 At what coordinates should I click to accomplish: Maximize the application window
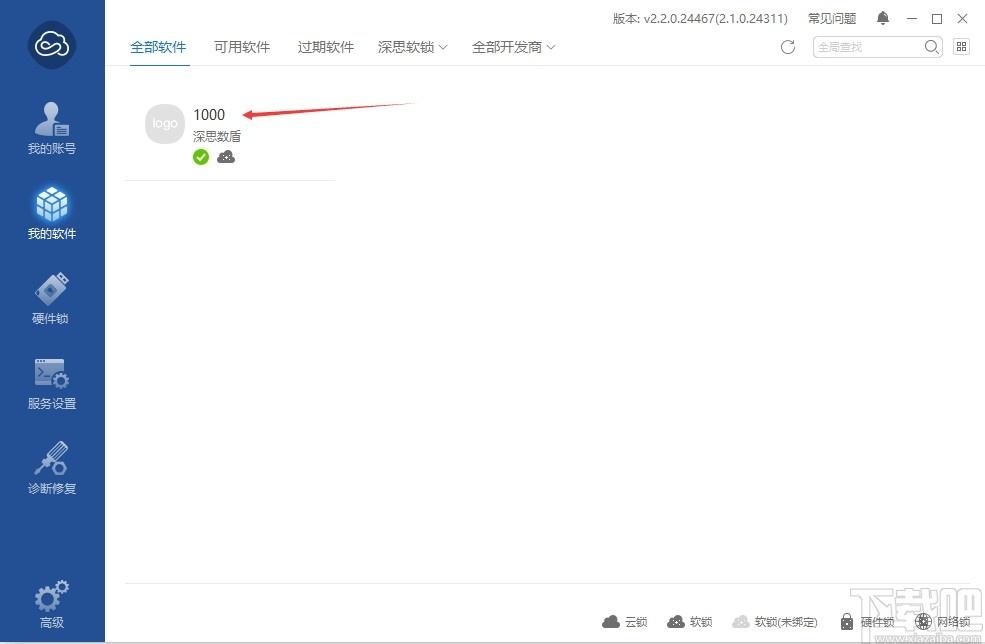coord(937,19)
